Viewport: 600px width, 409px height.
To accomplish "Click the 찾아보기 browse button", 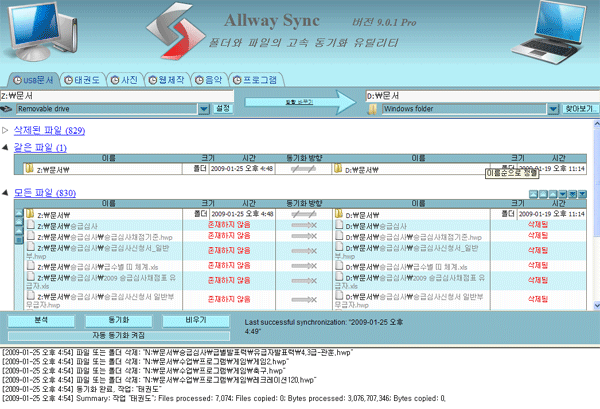I will pos(581,109).
